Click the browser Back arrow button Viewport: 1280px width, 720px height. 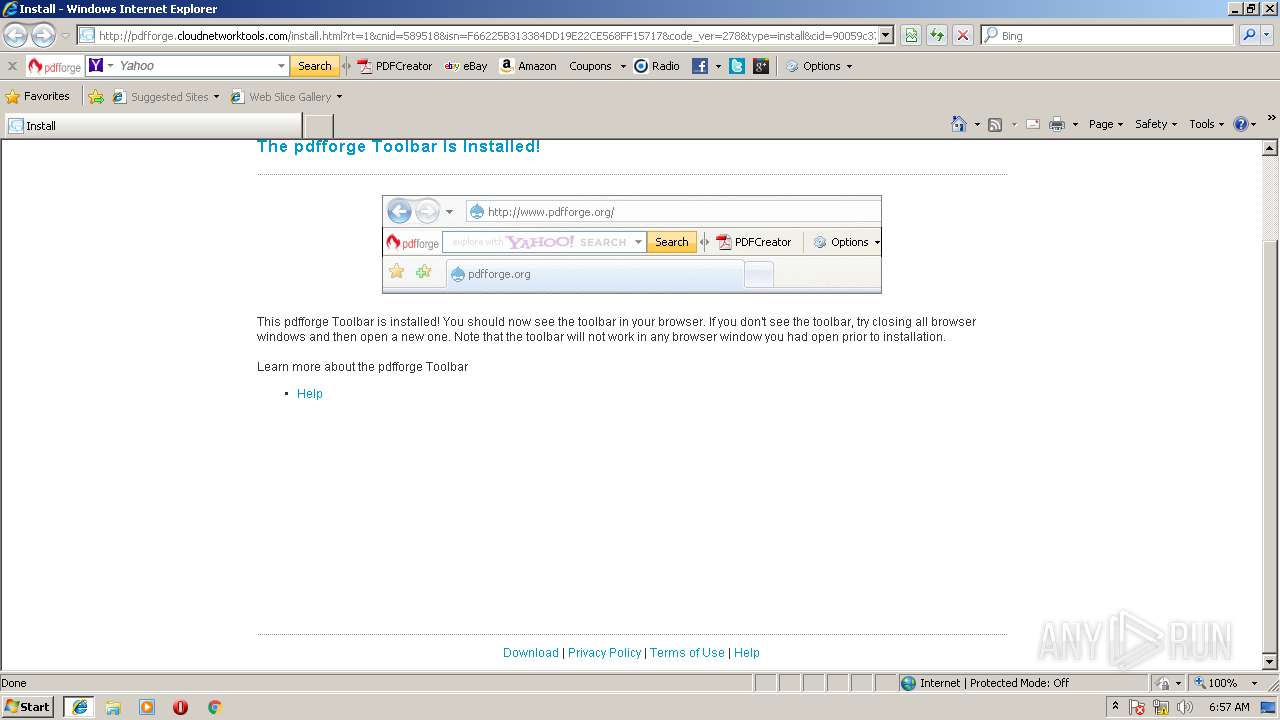pos(15,36)
